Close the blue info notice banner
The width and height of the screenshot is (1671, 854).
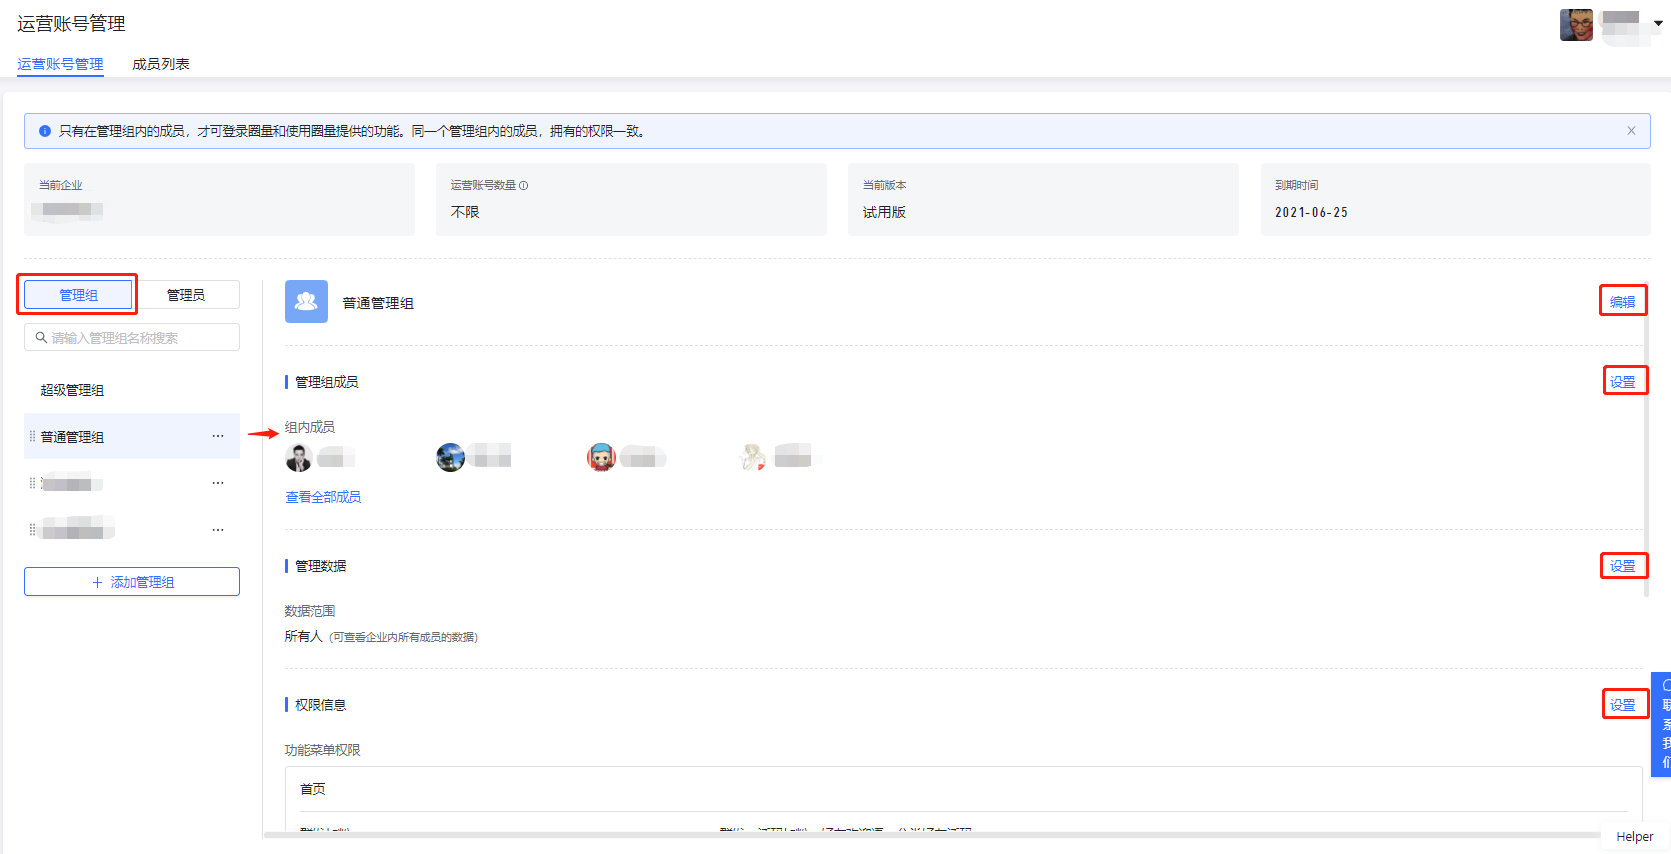click(1631, 131)
